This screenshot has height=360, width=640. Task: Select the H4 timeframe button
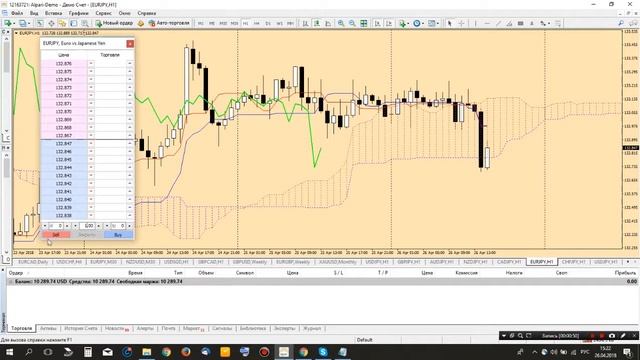coord(257,24)
